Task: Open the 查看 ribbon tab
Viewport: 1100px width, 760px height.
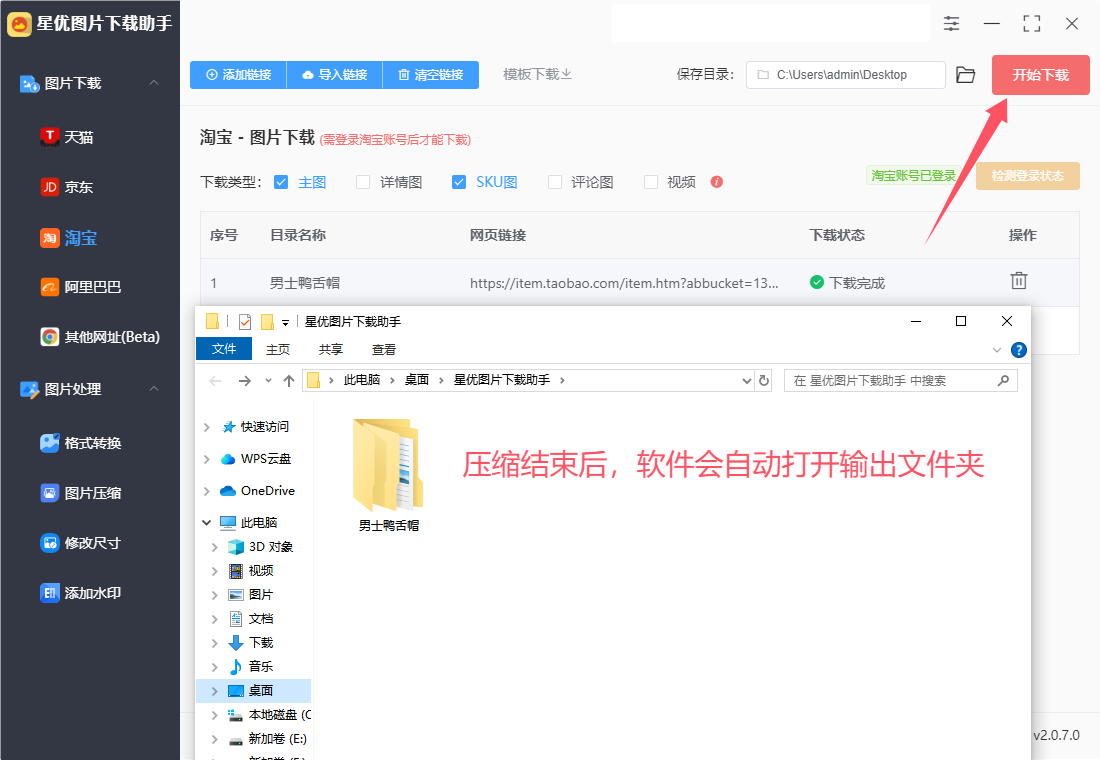Action: (x=384, y=349)
